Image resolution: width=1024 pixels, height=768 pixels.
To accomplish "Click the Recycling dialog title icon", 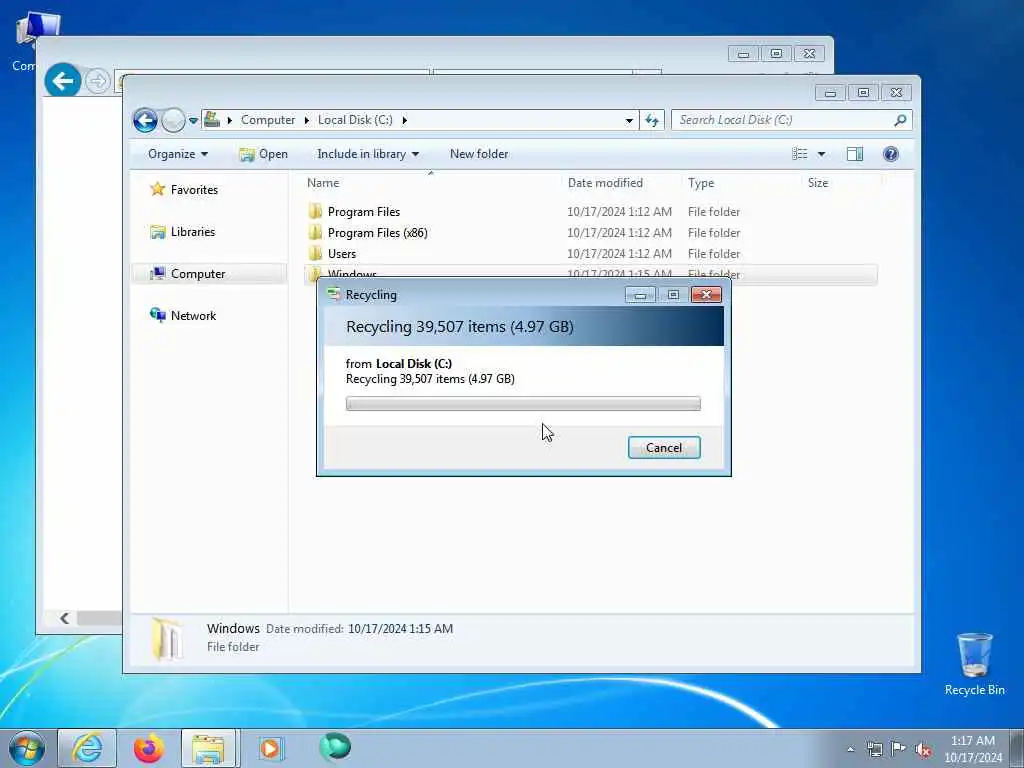I will [334, 295].
